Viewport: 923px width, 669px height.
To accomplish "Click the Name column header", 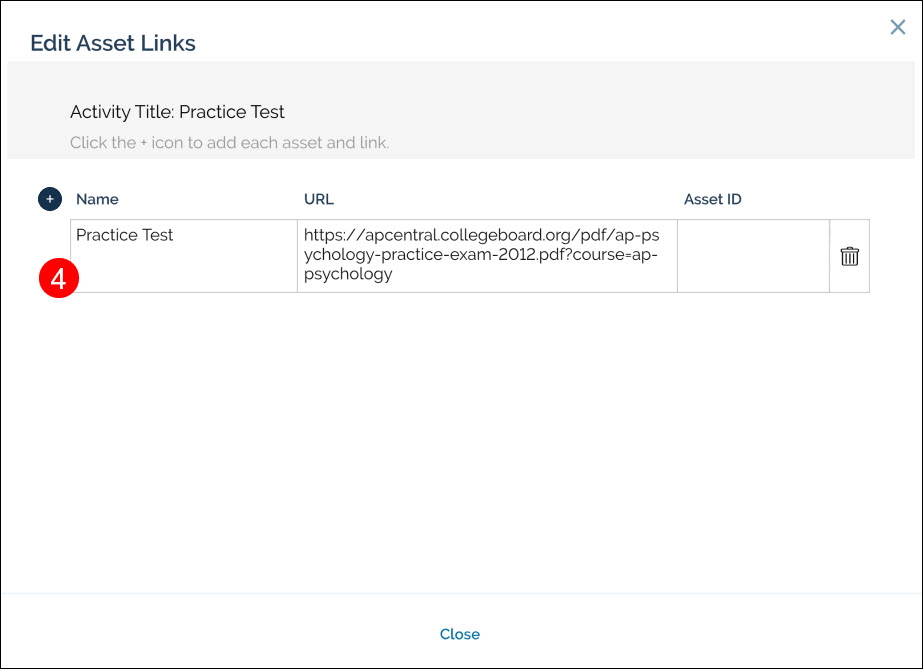I will pyautogui.click(x=97, y=199).
